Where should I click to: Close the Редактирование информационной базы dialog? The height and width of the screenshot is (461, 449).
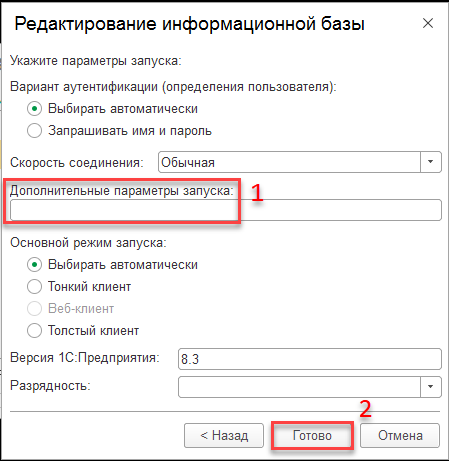[x=428, y=23]
